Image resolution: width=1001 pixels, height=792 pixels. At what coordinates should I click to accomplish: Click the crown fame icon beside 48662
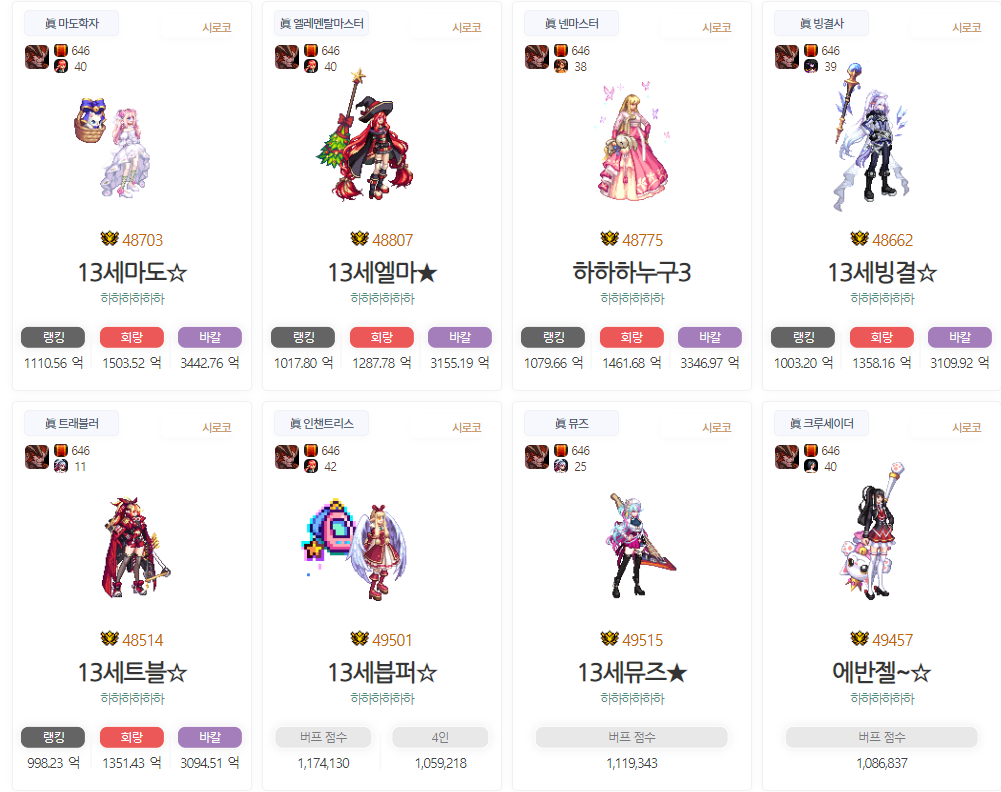[860, 239]
